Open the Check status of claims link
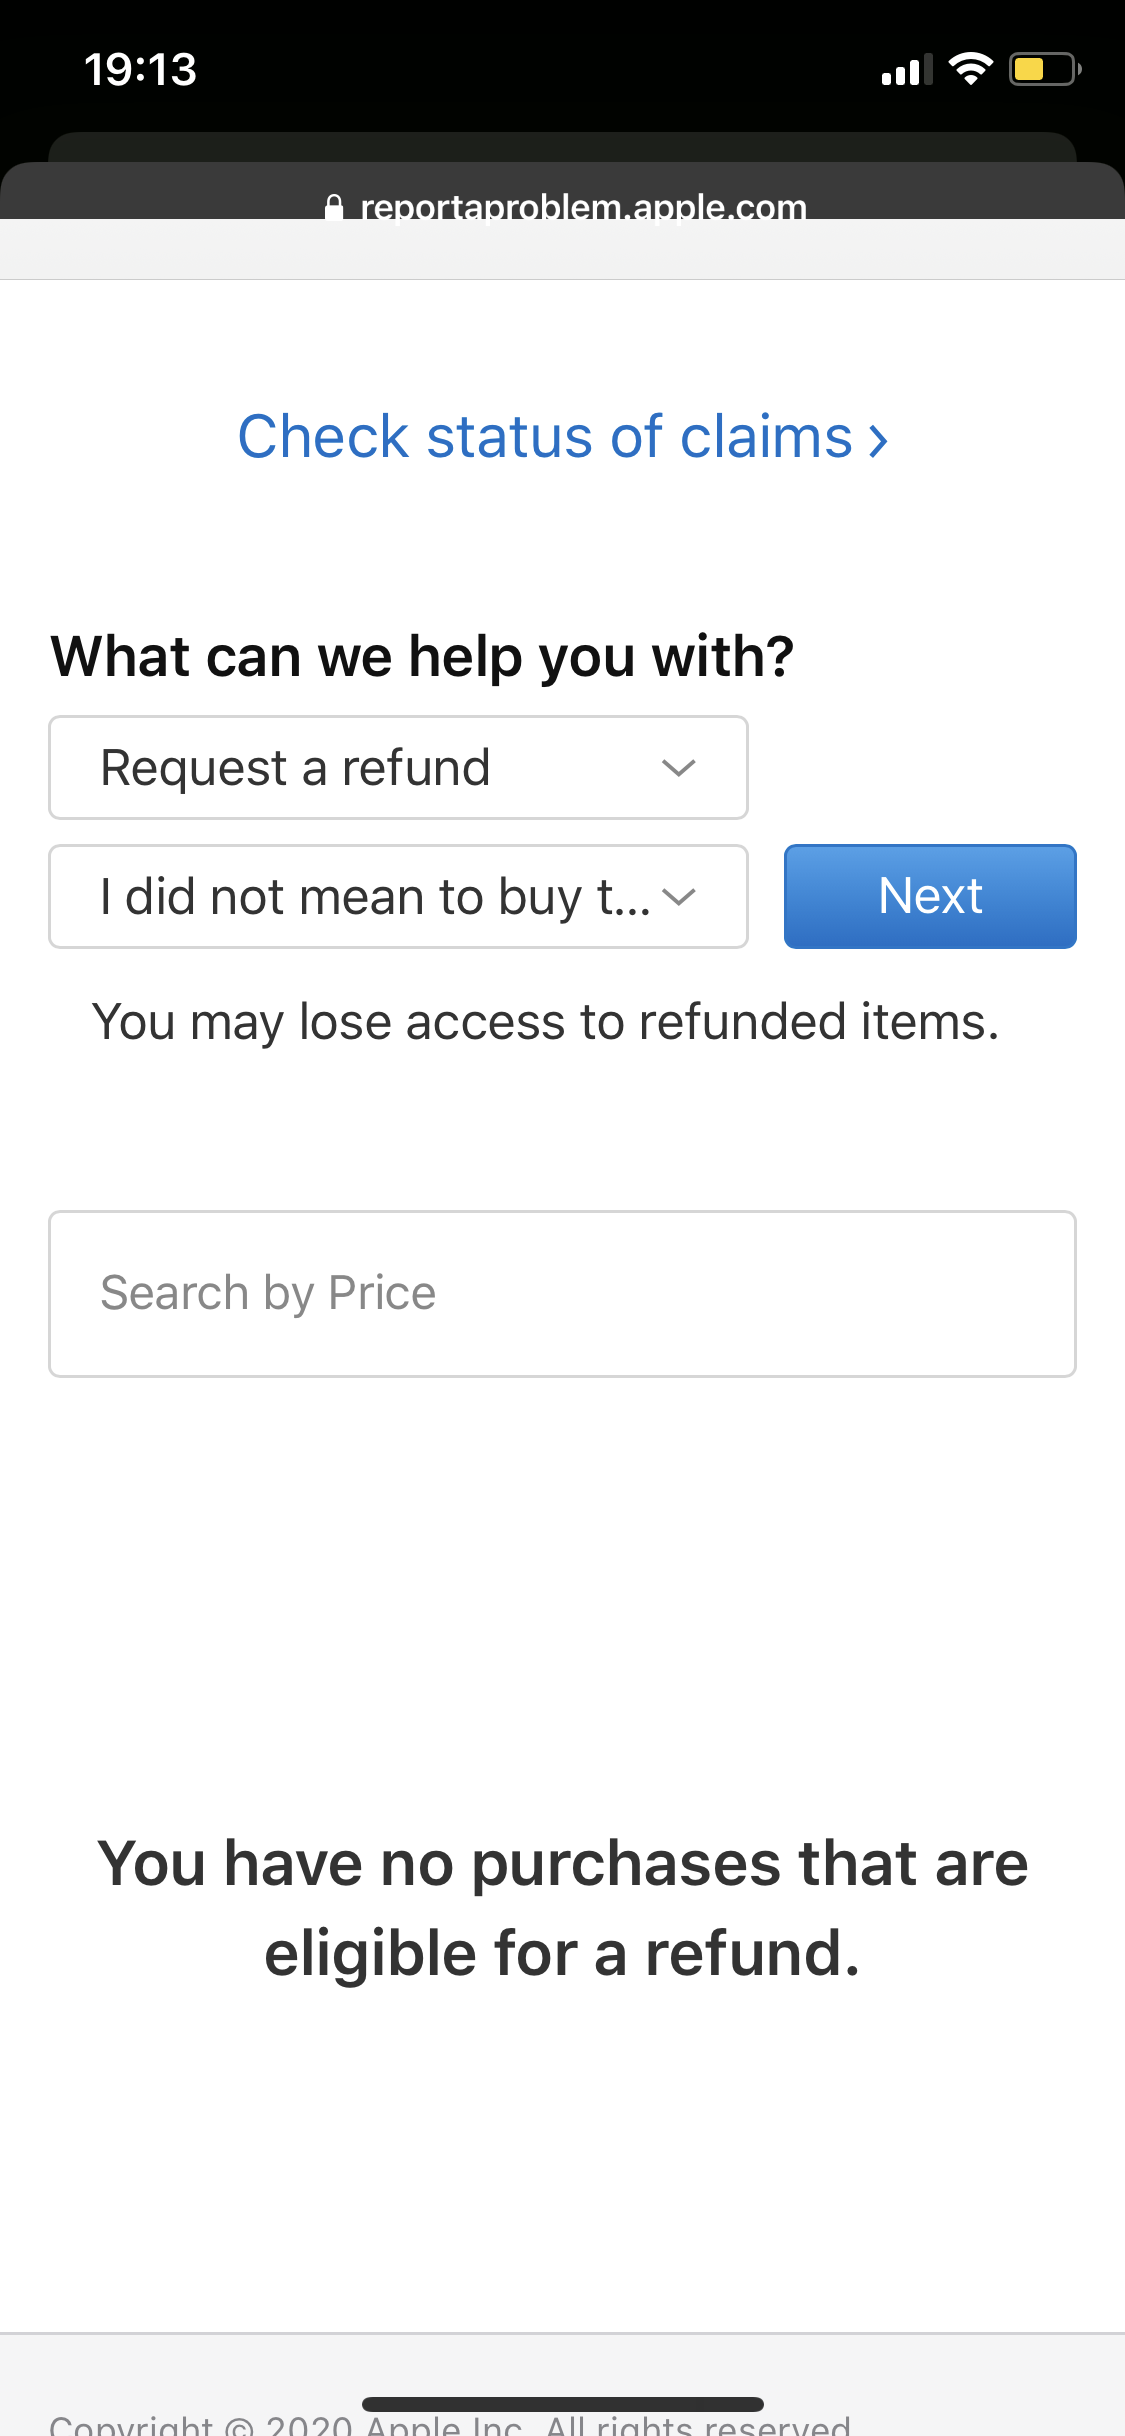Viewport: 1125px width, 2436px height. tap(545, 437)
